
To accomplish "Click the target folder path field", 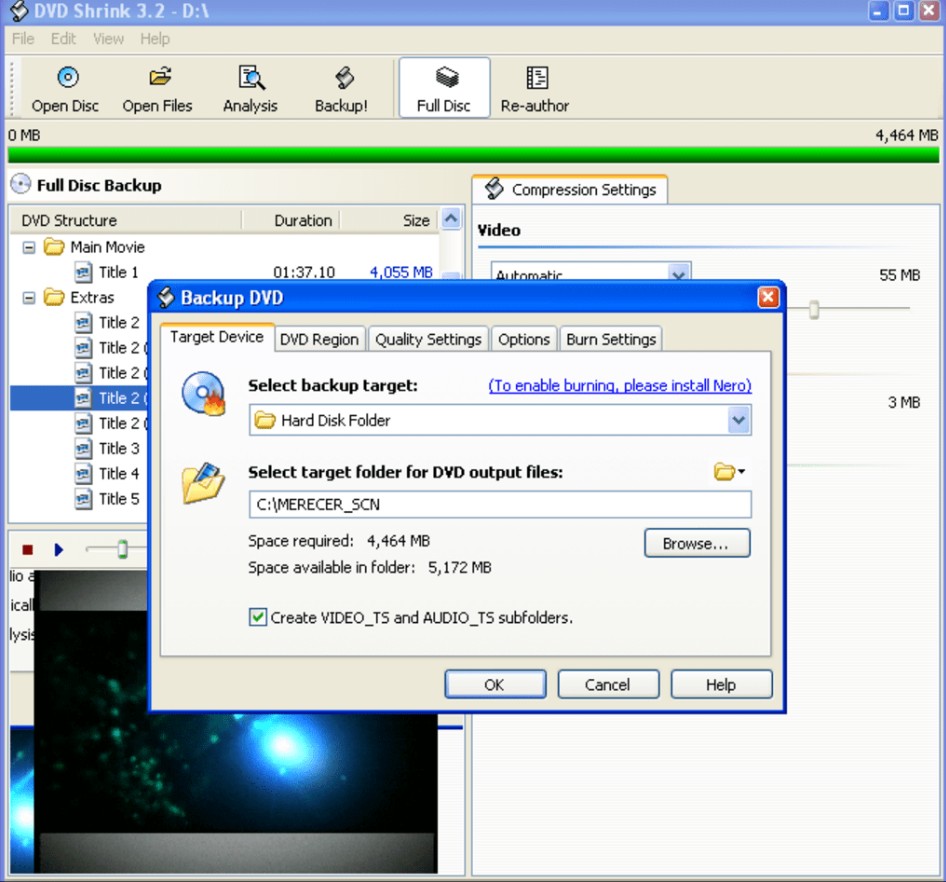I will click(x=500, y=504).
